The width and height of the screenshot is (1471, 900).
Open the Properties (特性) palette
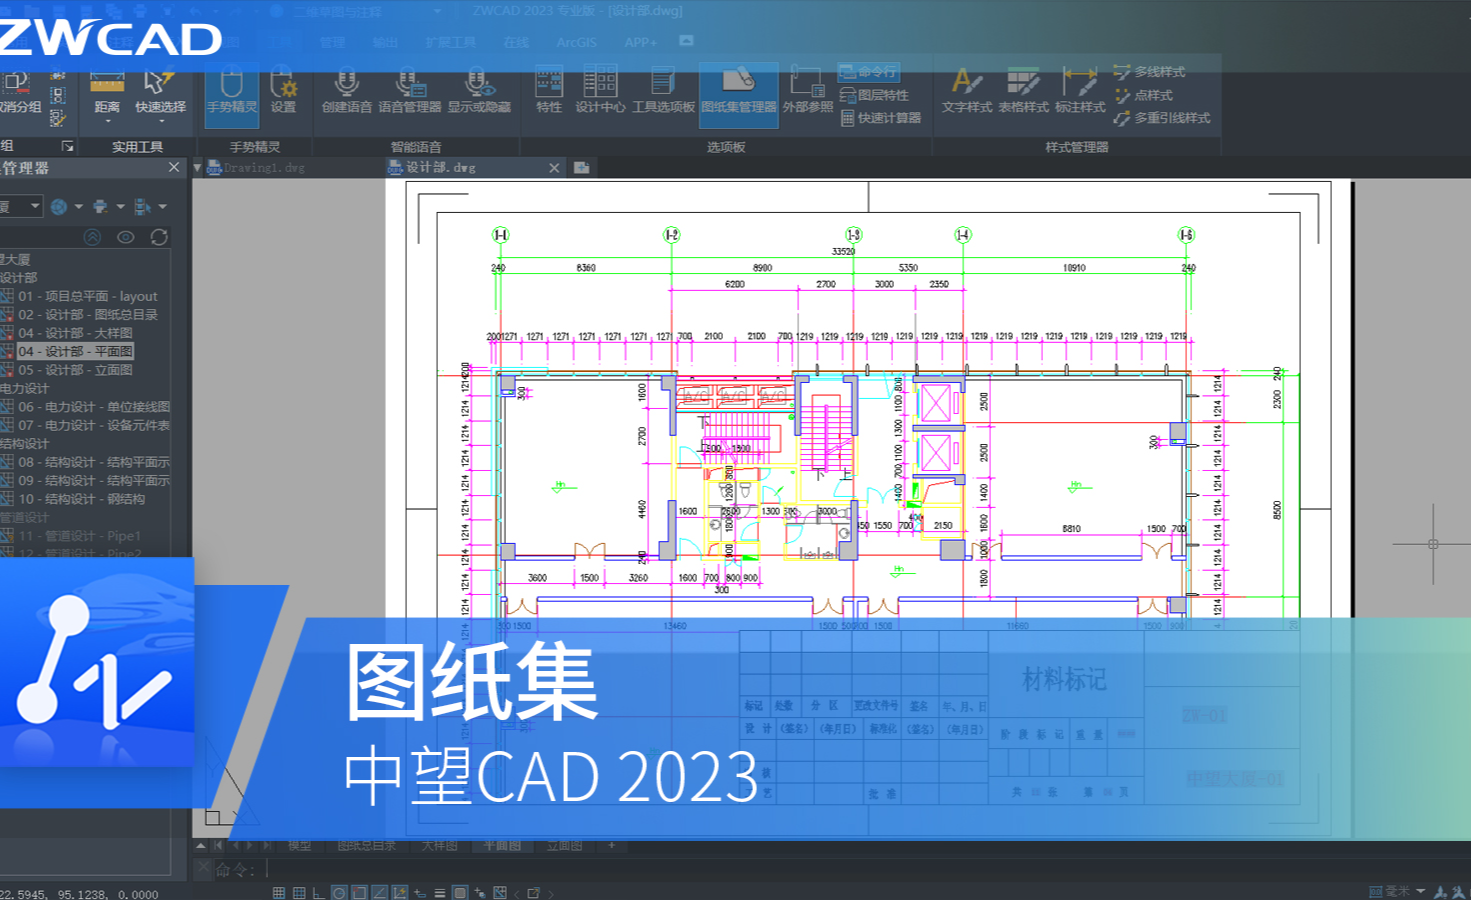click(x=549, y=90)
